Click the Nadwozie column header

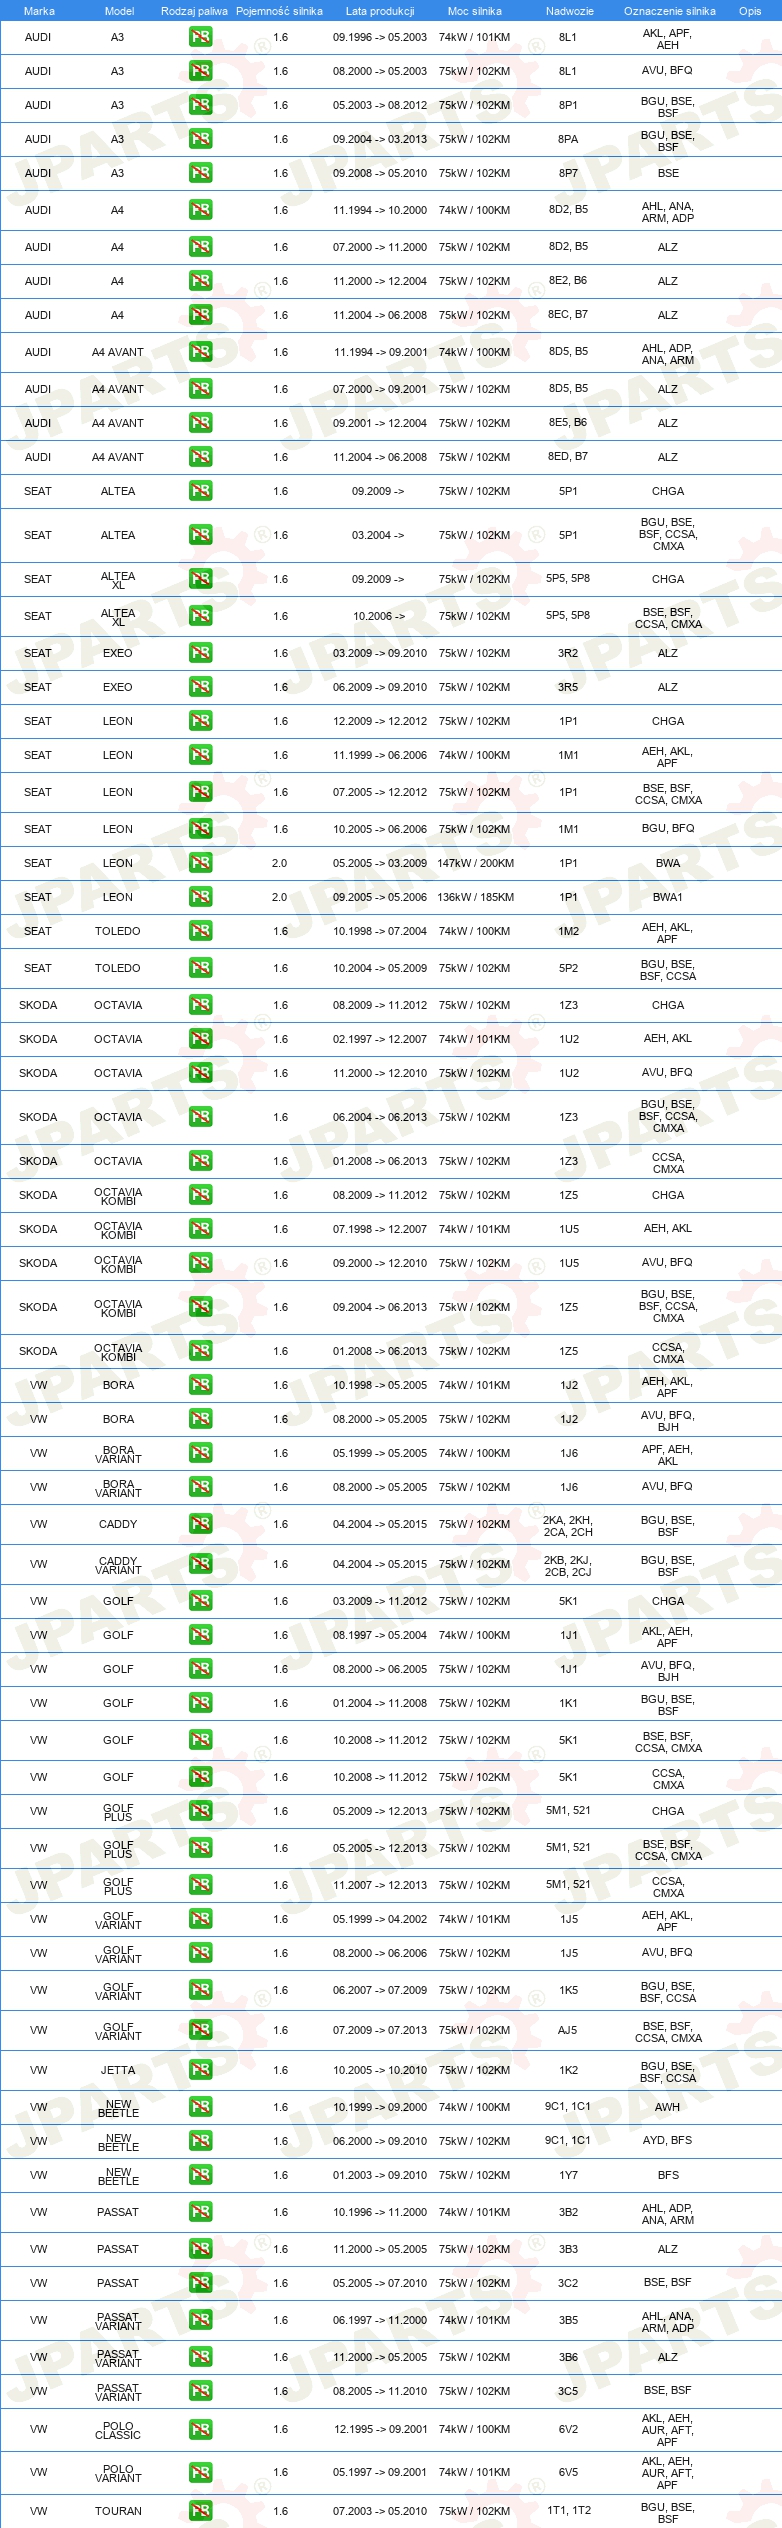569,11
